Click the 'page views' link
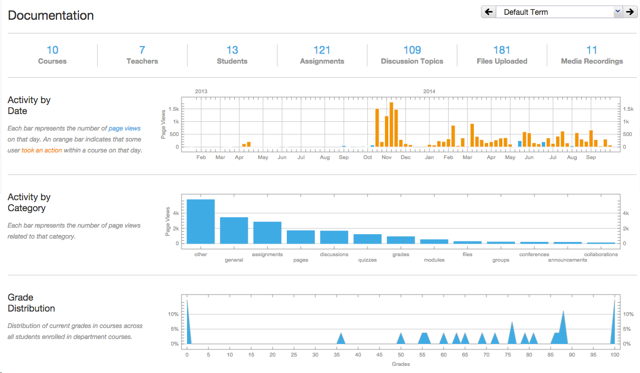The image size is (640, 373). (124, 128)
